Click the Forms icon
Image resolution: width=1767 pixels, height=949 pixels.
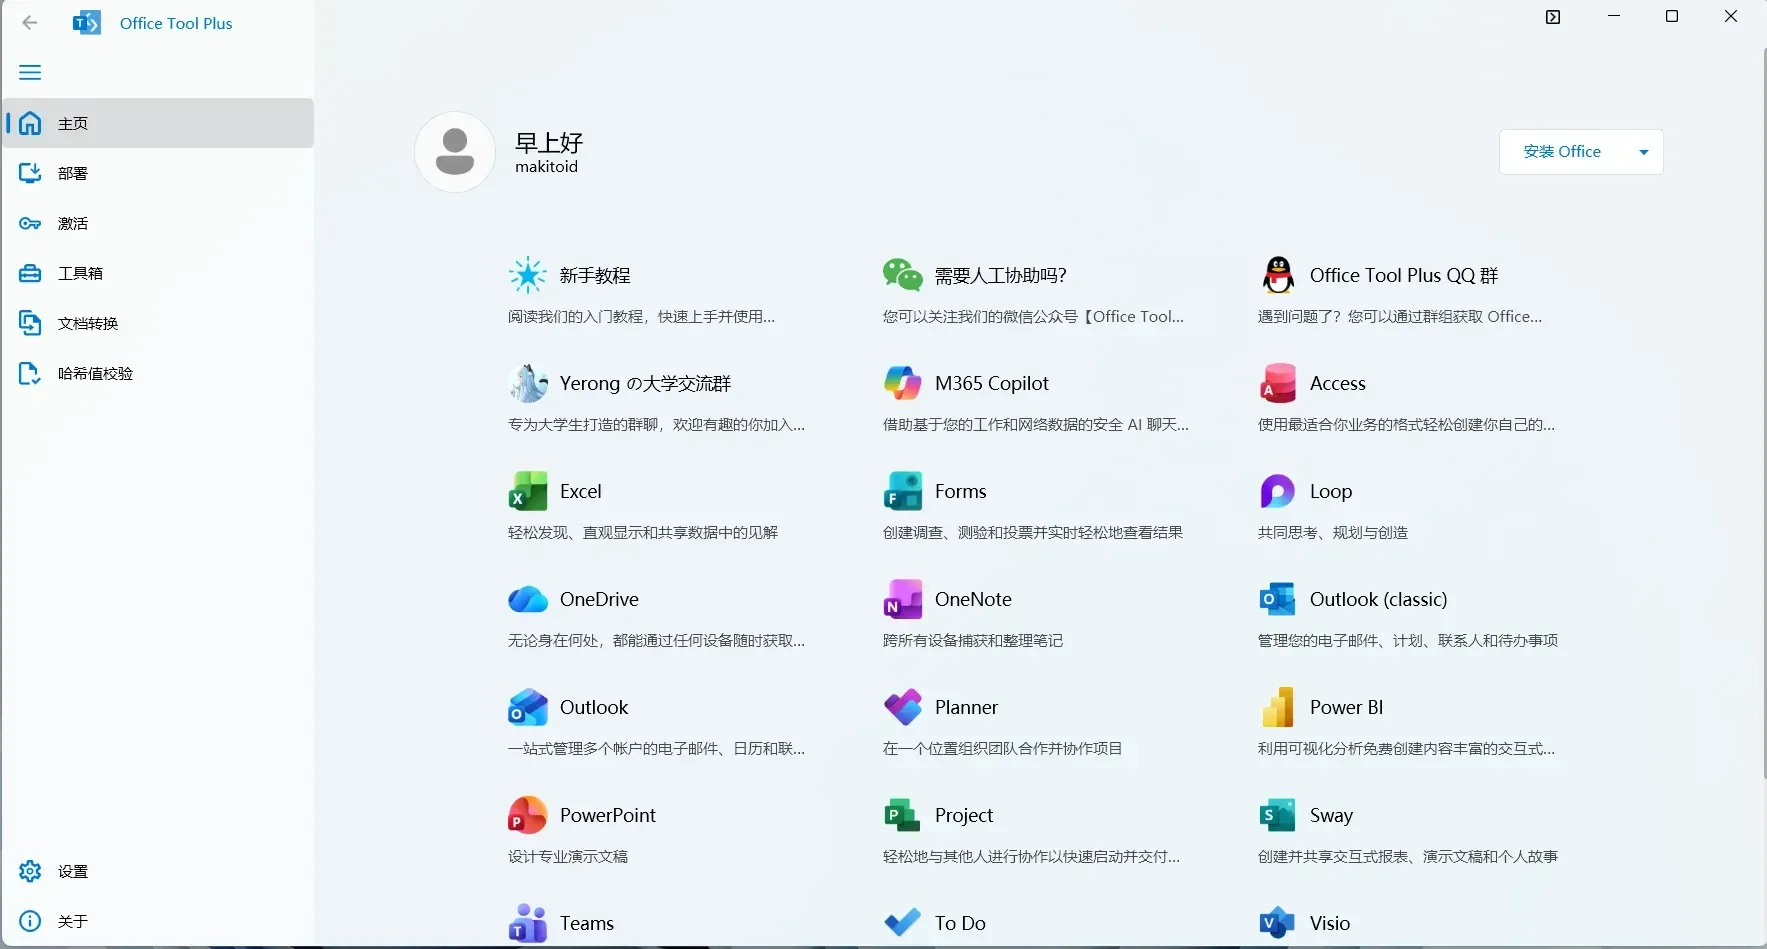903,491
